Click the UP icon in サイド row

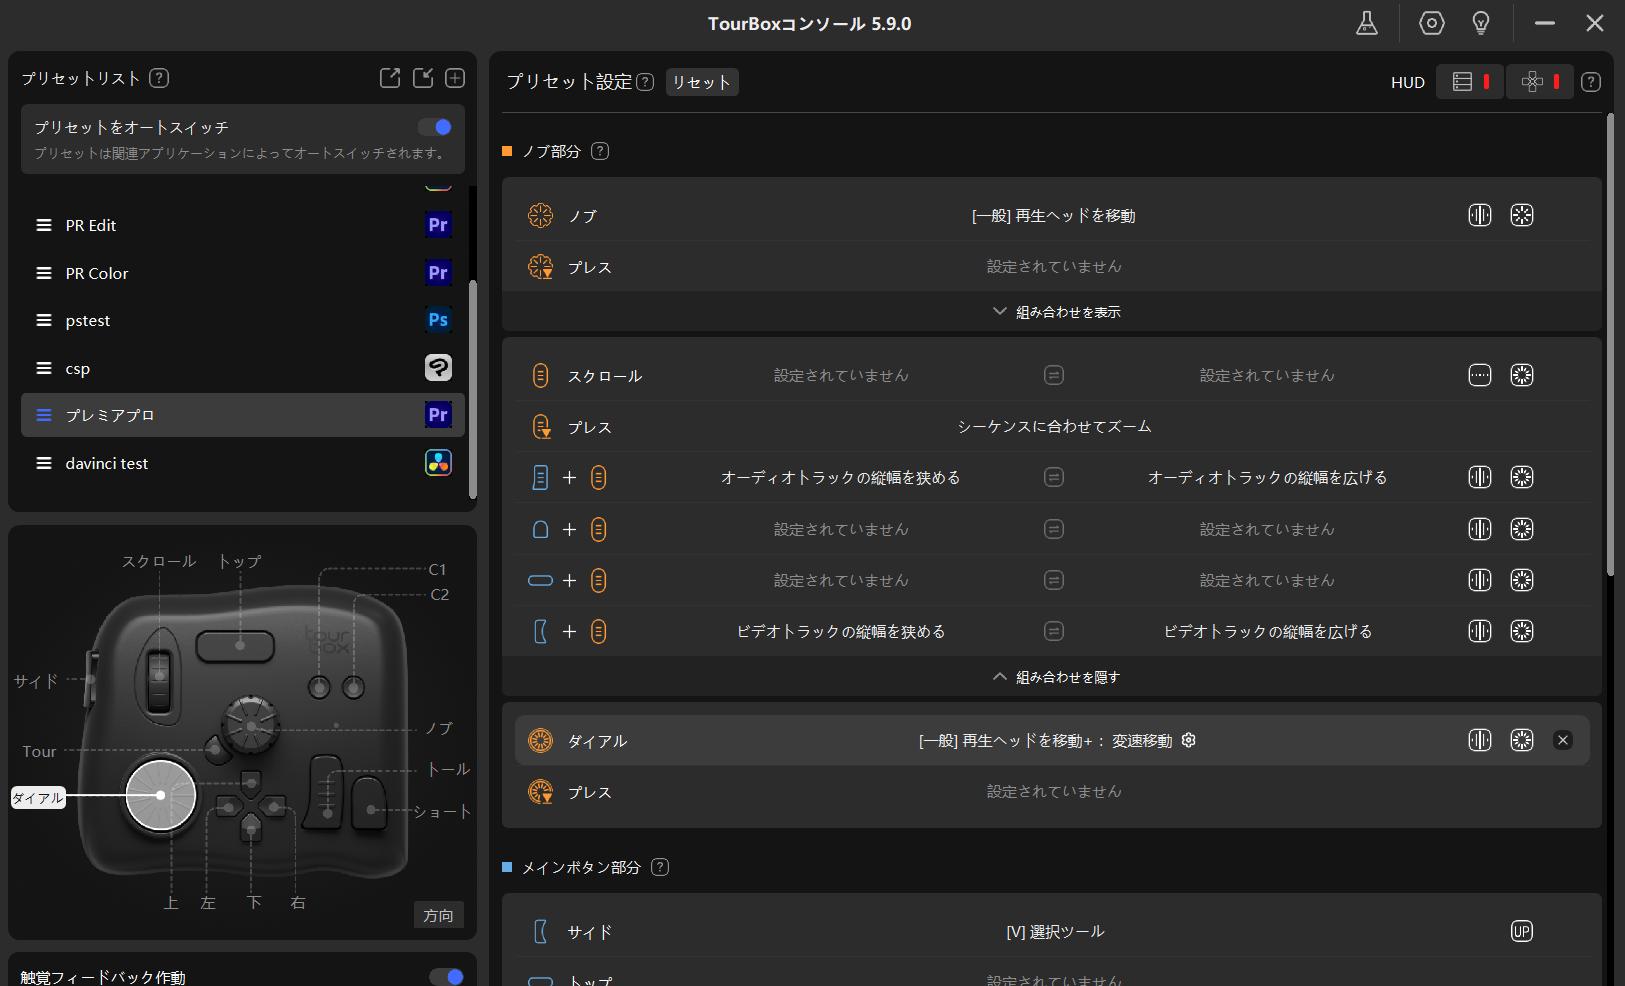1521,931
